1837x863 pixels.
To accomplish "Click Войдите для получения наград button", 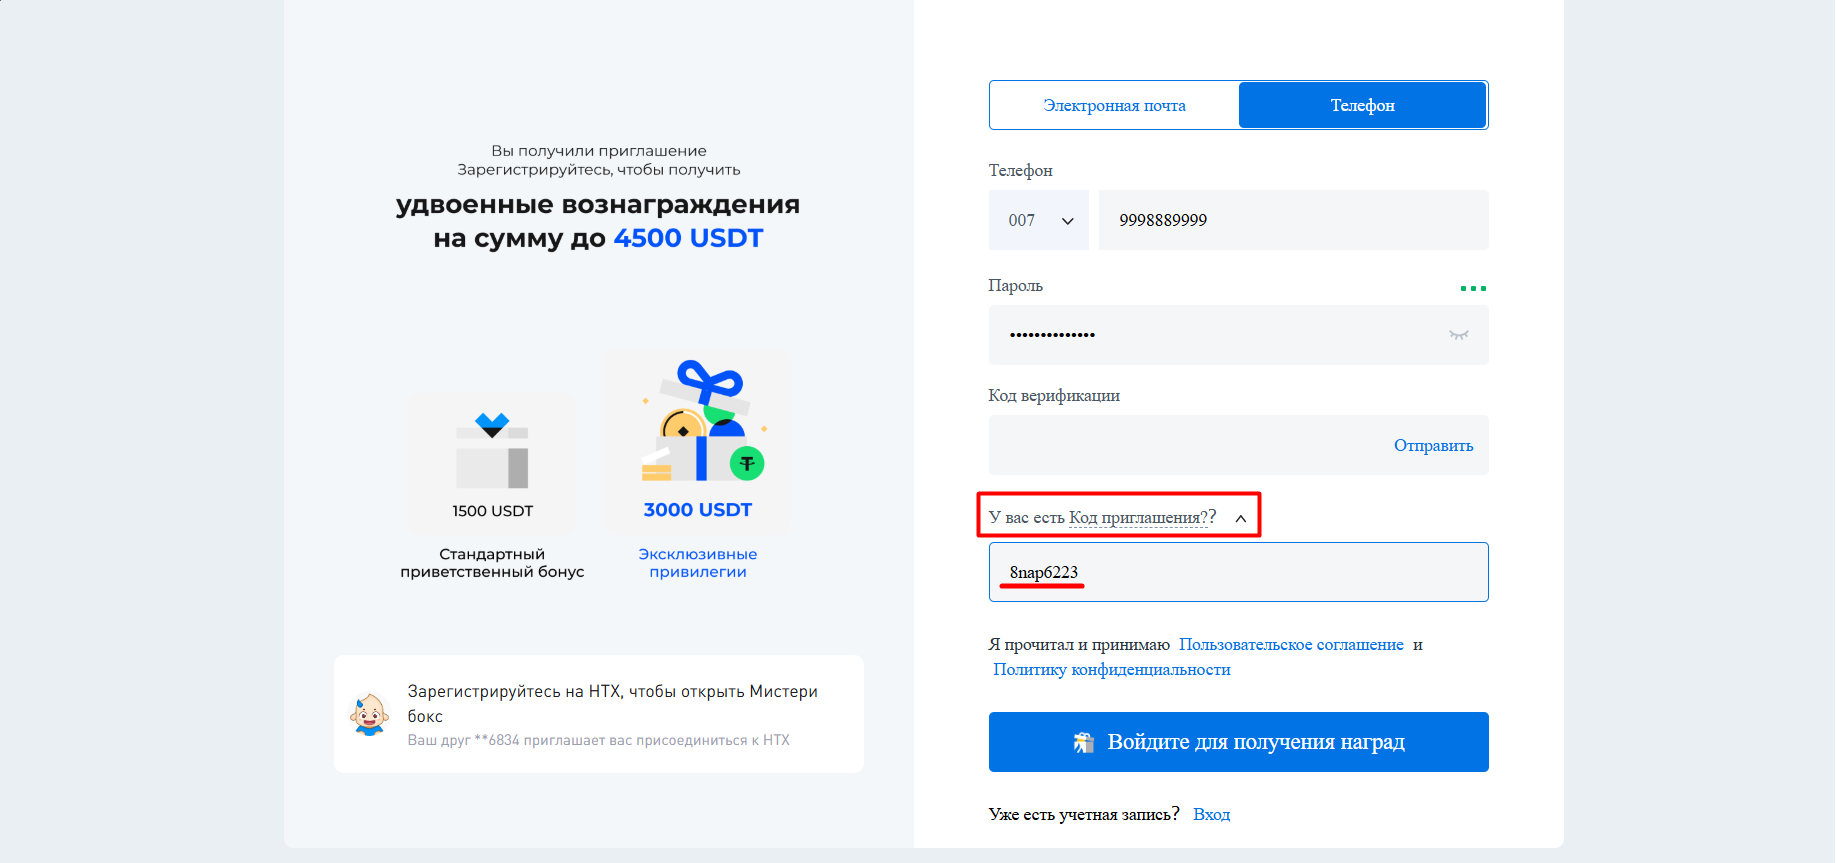I will 1239,742.
